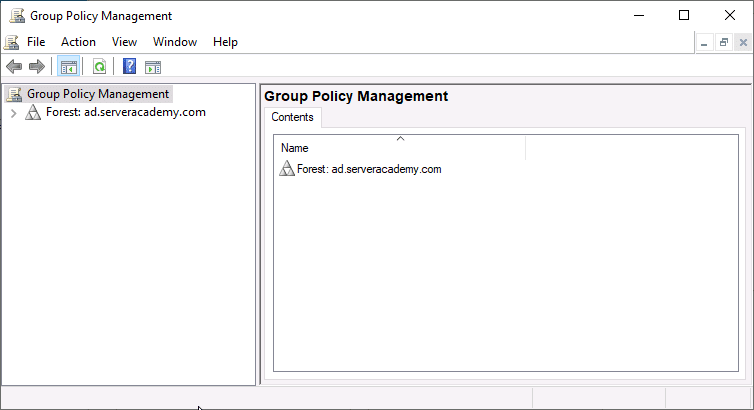The width and height of the screenshot is (754, 410).
Task: Open the Help menu
Action: [225, 42]
